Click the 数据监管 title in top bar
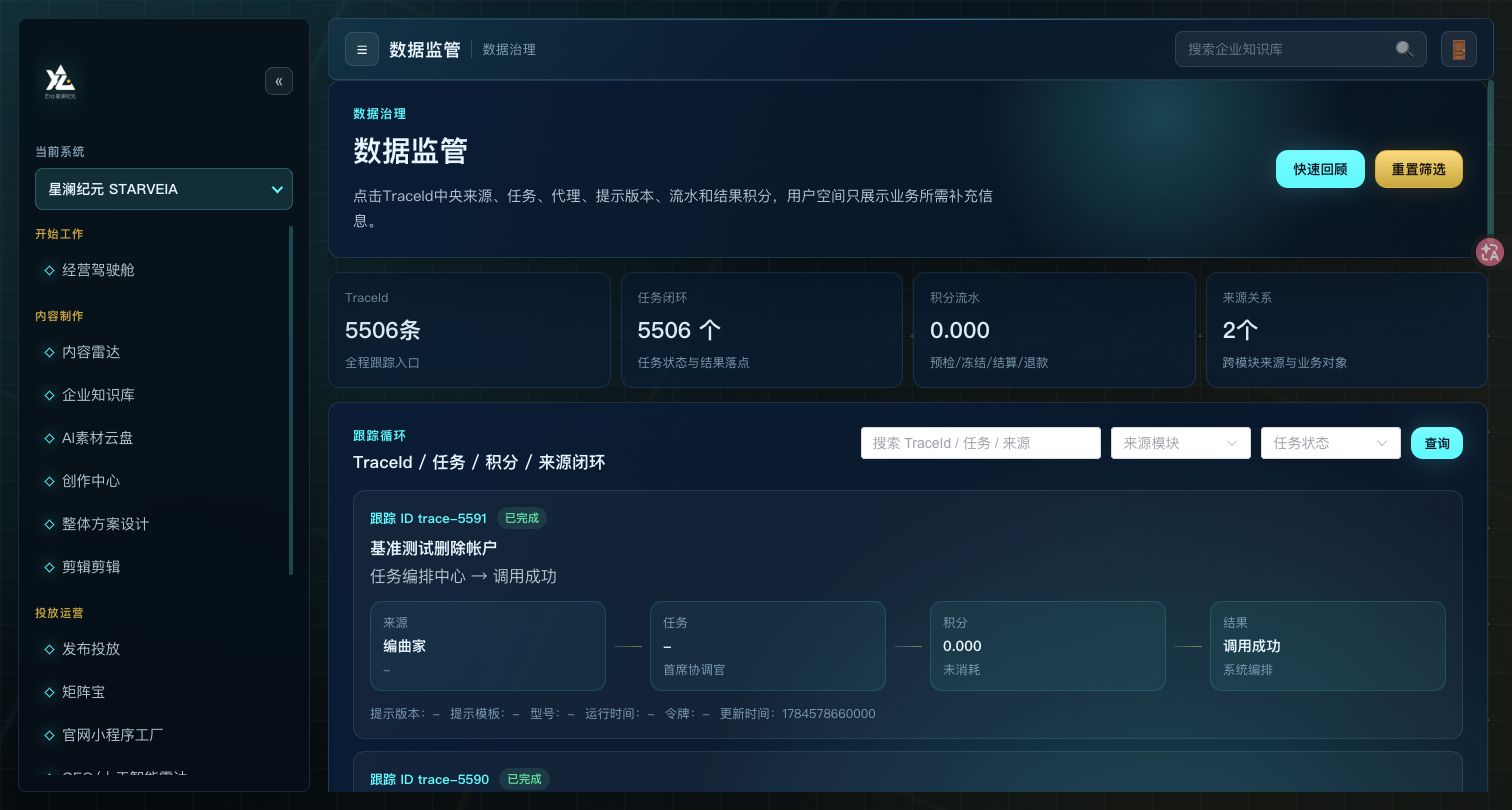The height and width of the screenshot is (810, 1512). coord(424,49)
